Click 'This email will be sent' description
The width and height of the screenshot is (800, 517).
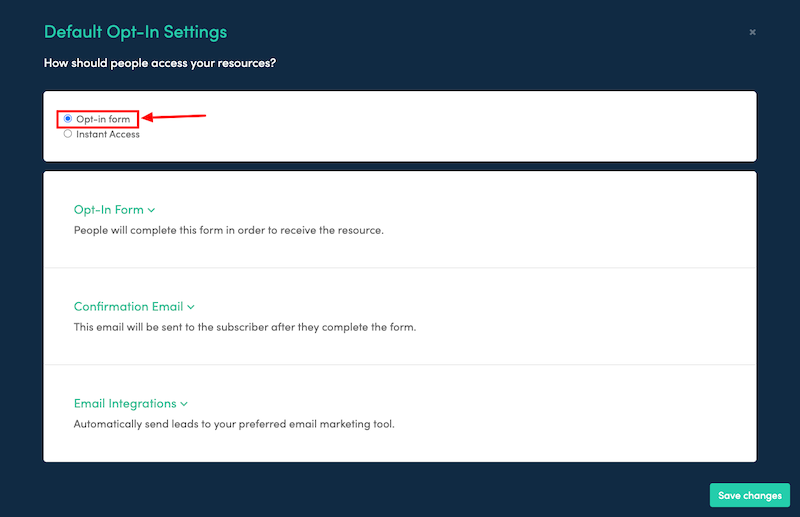pyautogui.click(x=245, y=327)
